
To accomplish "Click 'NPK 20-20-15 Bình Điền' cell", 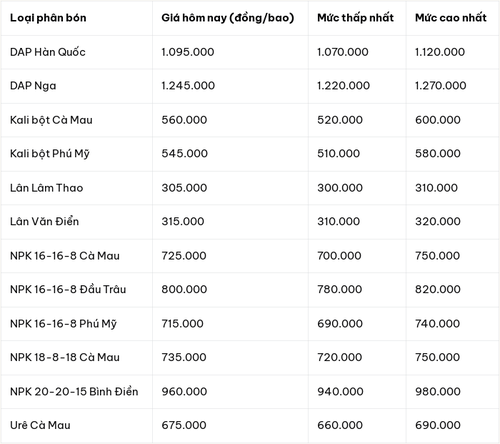I will coord(74,391).
